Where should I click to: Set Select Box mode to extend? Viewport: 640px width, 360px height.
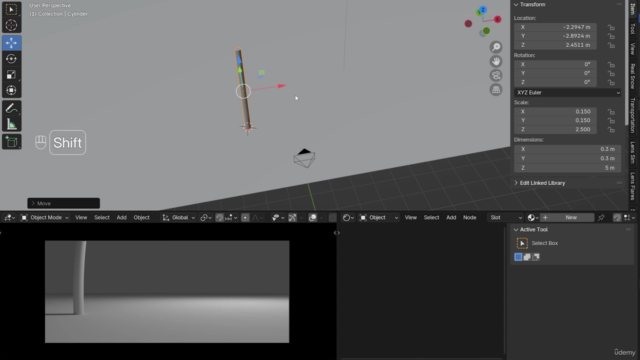click(527, 257)
